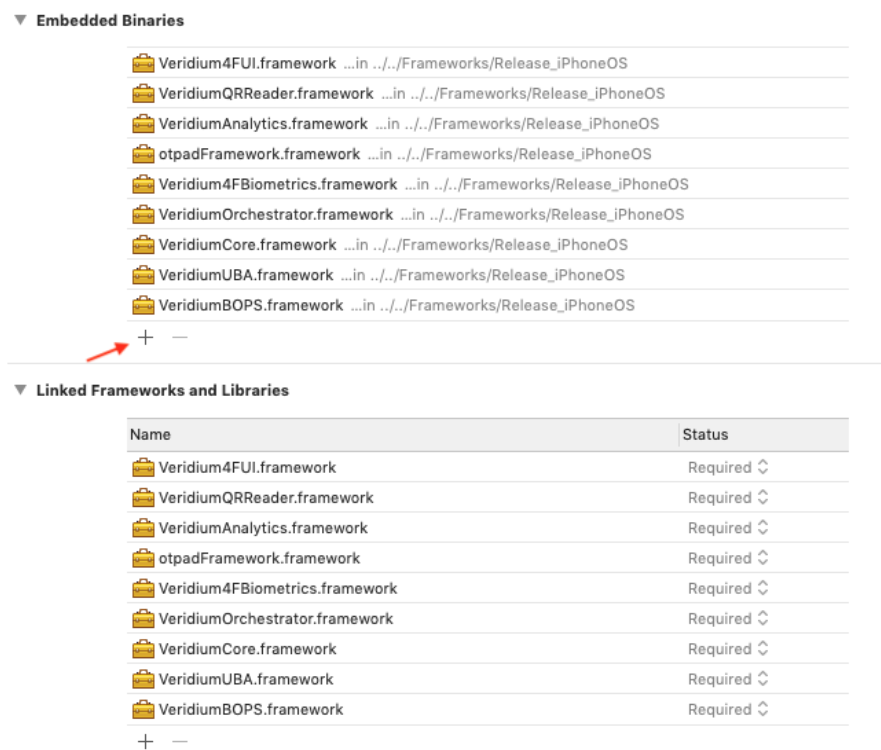
Task: Select linked VeridiumCore.framework name in table
Action: pyautogui.click(x=247, y=649)
